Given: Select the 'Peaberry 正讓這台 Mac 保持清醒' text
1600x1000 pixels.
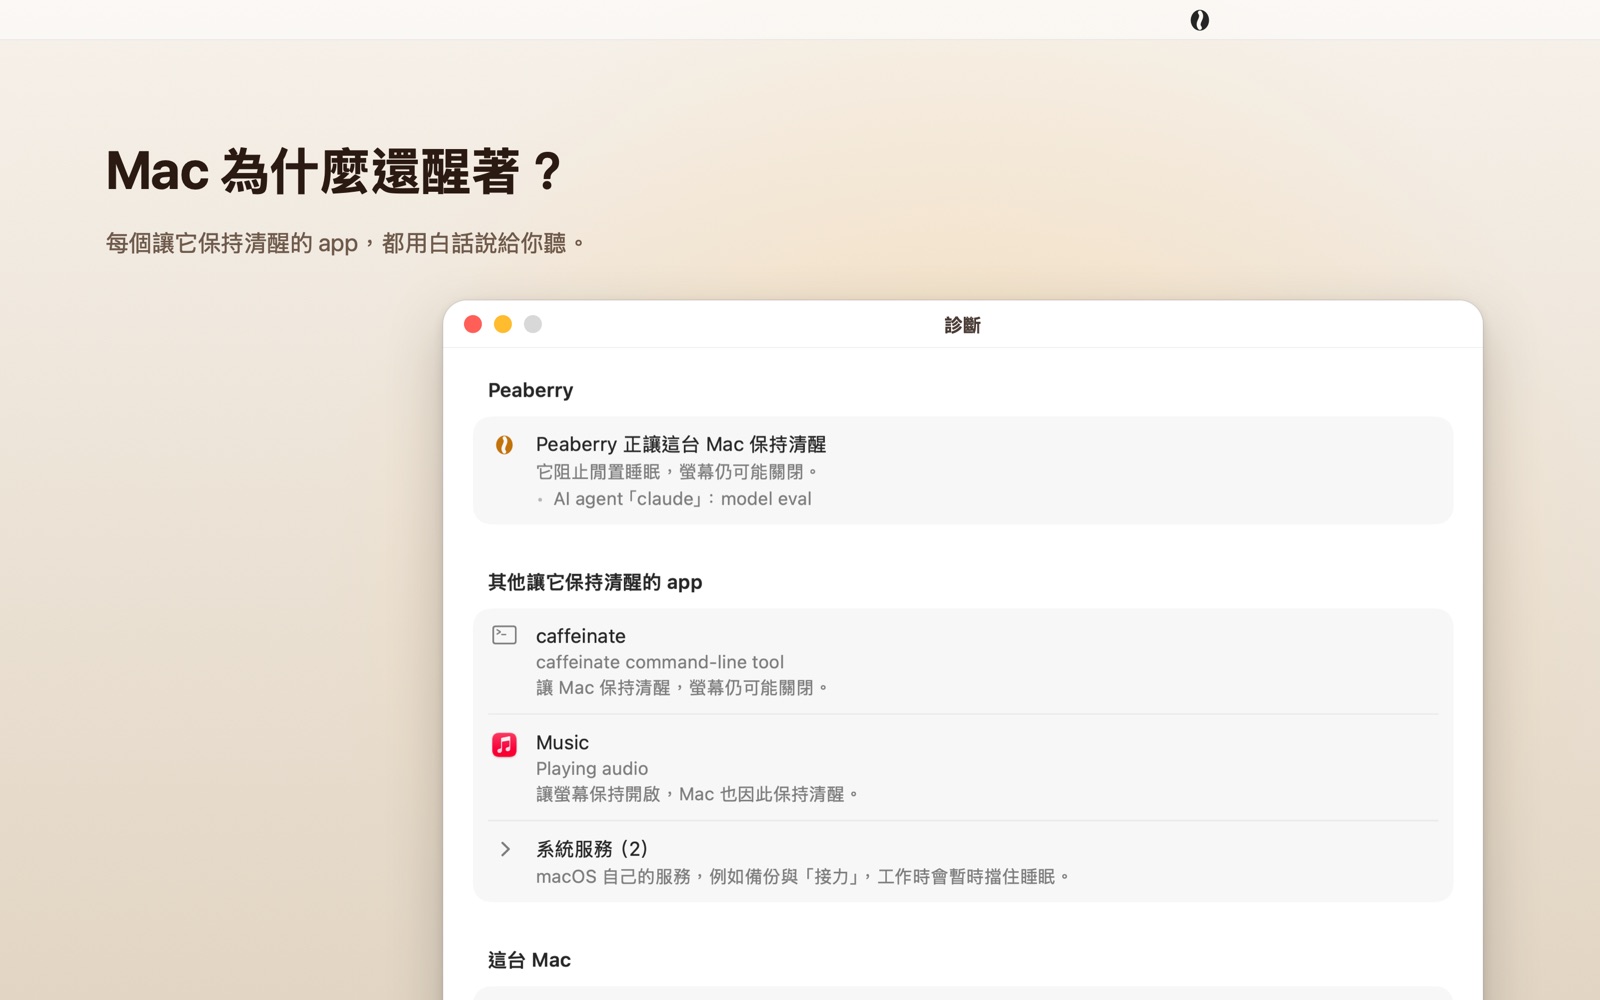Looking at the screenshot, I should [681, 444].
